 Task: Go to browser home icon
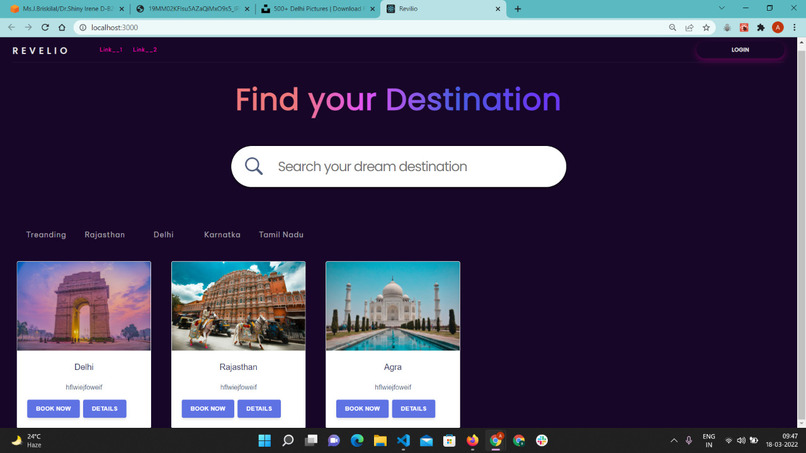[x=62, y=27]
